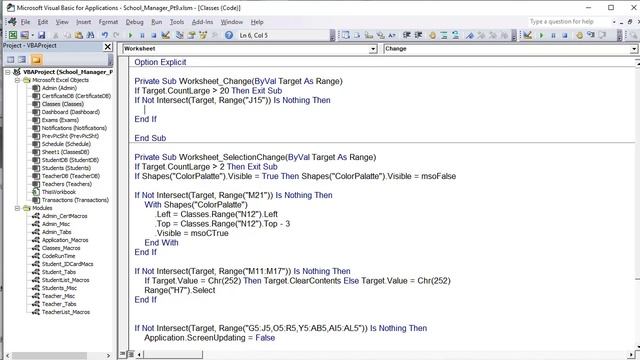Screen dimensions: 640x360
Task: Switch to Full Module View at code window bottom
Action: [131, 354]
